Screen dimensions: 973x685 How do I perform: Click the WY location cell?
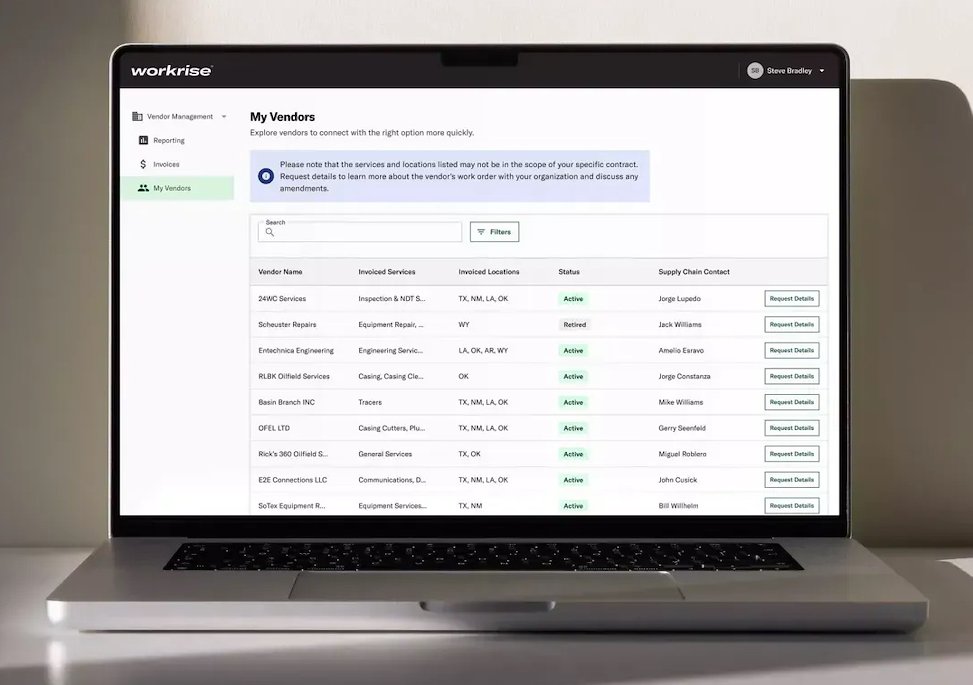(x=464, y=325)
